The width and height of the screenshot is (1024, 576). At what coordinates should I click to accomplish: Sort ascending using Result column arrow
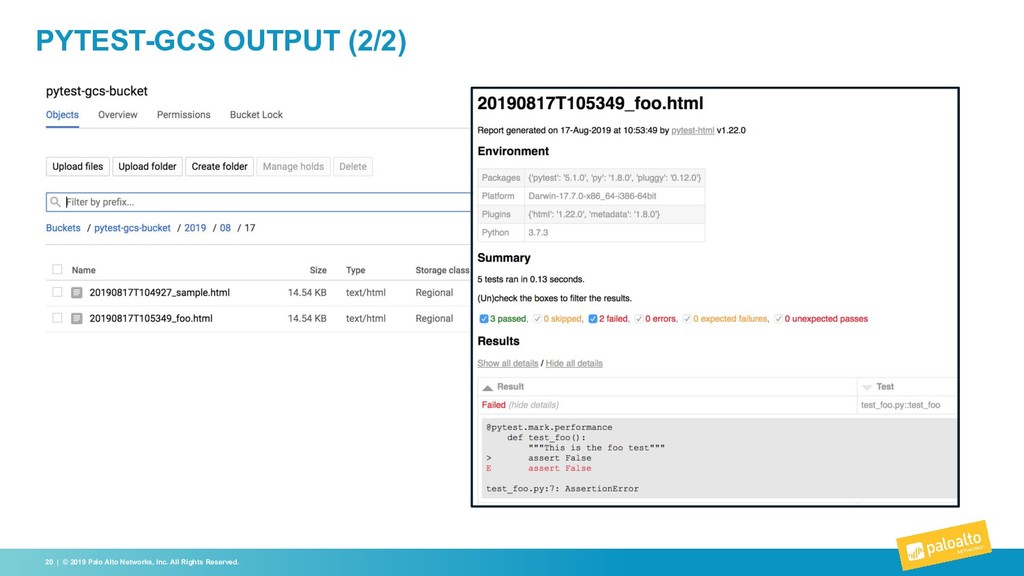487,387
